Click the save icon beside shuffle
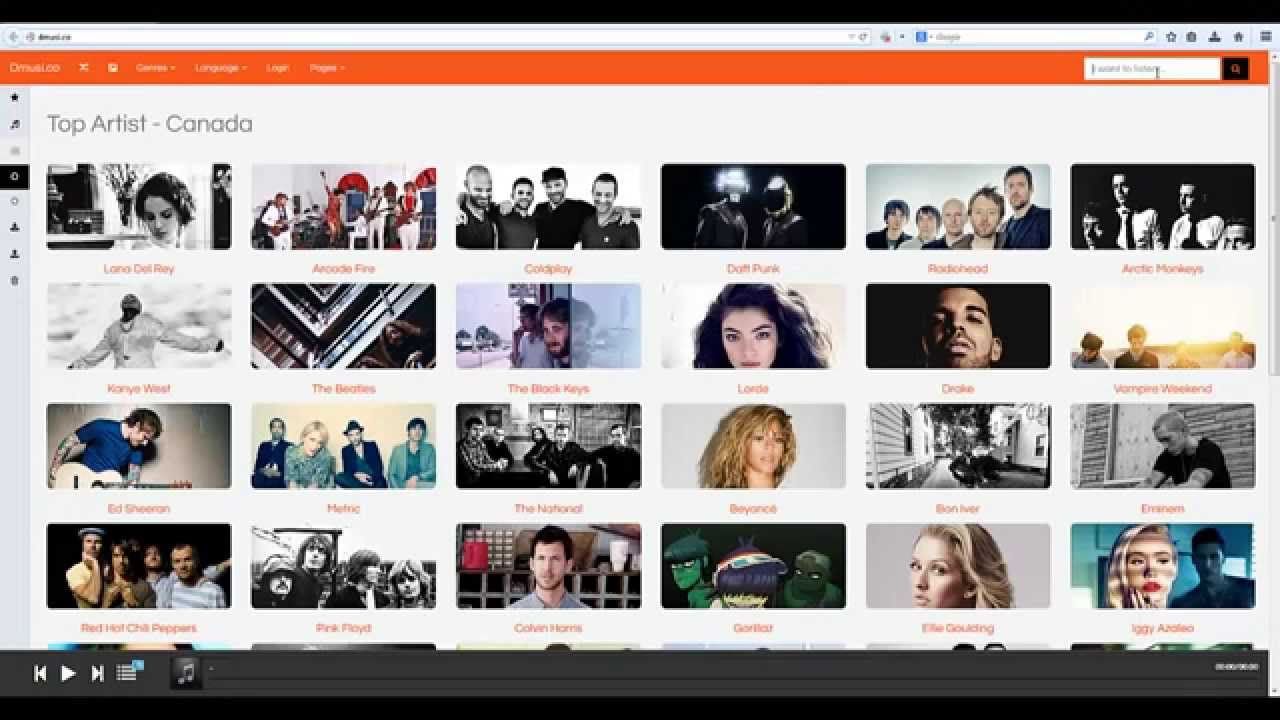Image resolution: width=1280 pixels, height=720 pixels. click(113, 68)
